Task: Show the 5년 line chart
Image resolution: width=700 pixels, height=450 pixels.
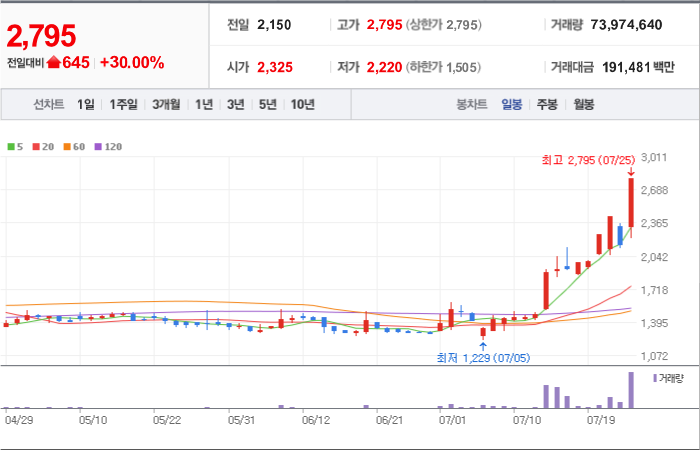Action: (268, 104)
